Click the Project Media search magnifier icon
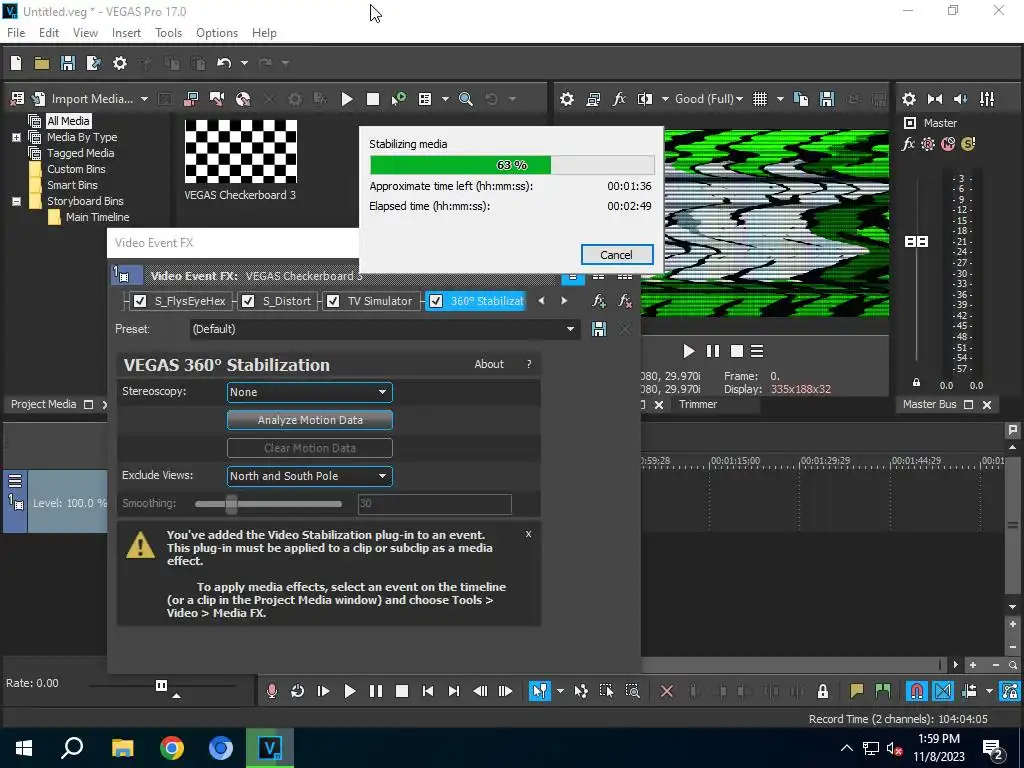Viewport: 1024px width, 768px height. pos(466,99)
